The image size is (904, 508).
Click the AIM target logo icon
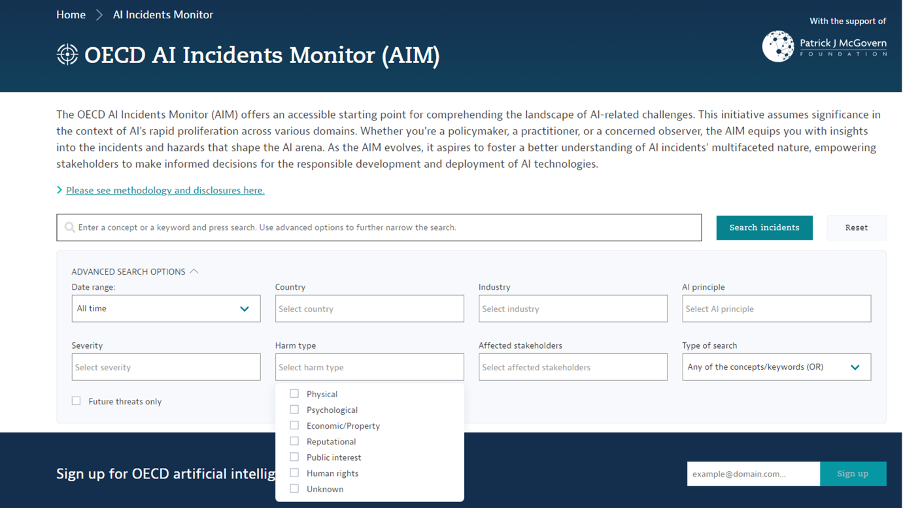pyautogui.click(x=67, y=54)
